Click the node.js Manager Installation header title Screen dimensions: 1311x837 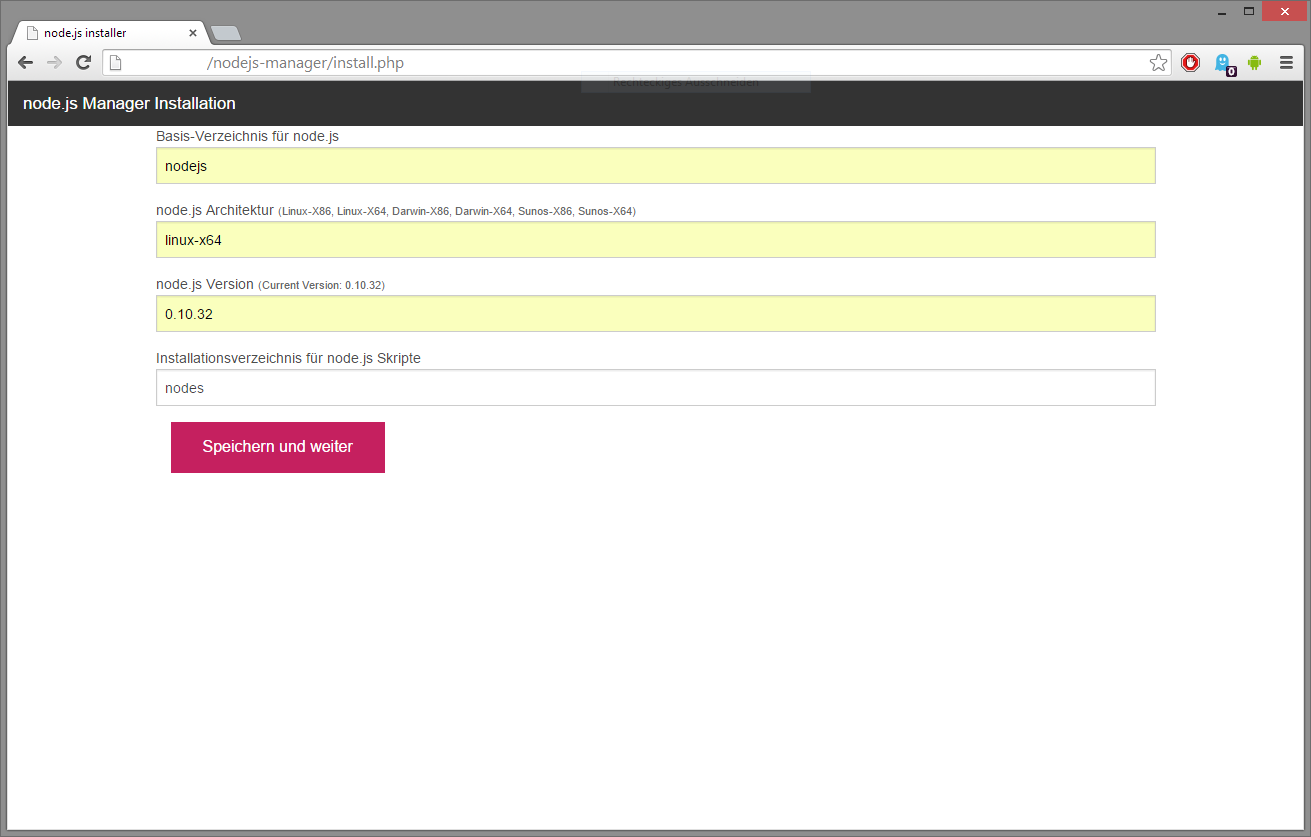129,104
